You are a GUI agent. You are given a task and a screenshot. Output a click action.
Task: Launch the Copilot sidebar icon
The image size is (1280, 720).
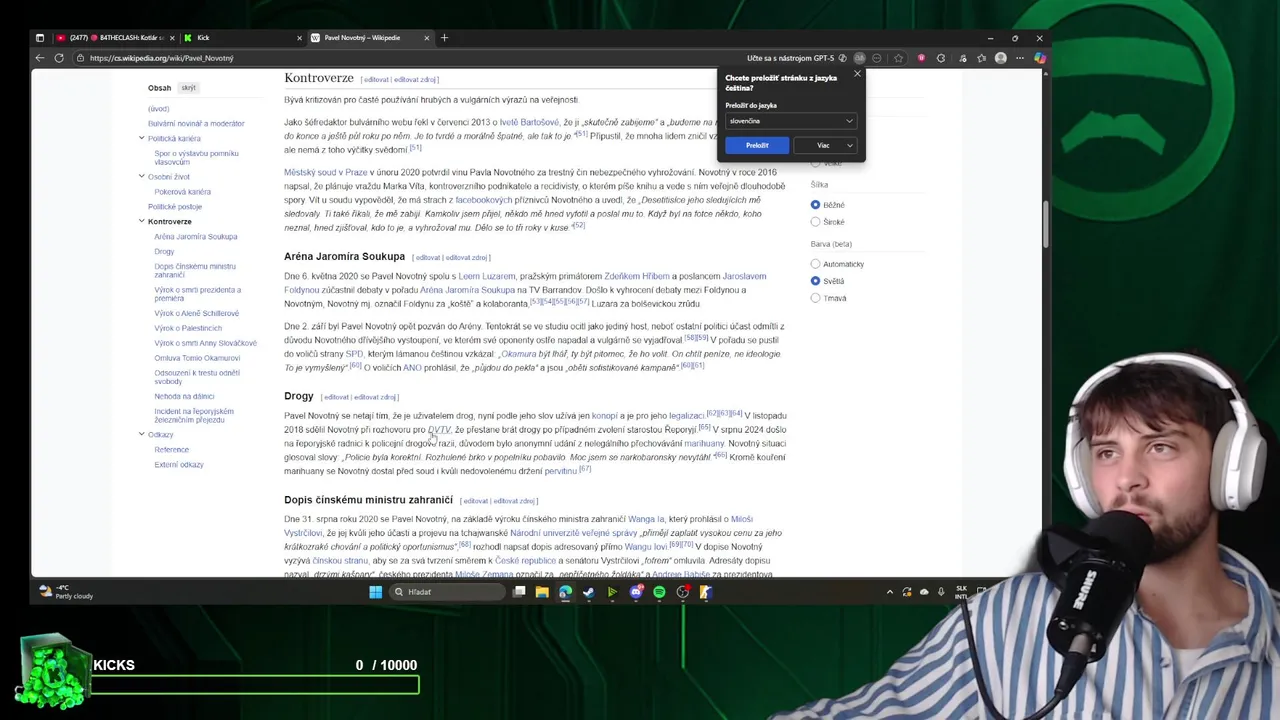point(1039,58)
